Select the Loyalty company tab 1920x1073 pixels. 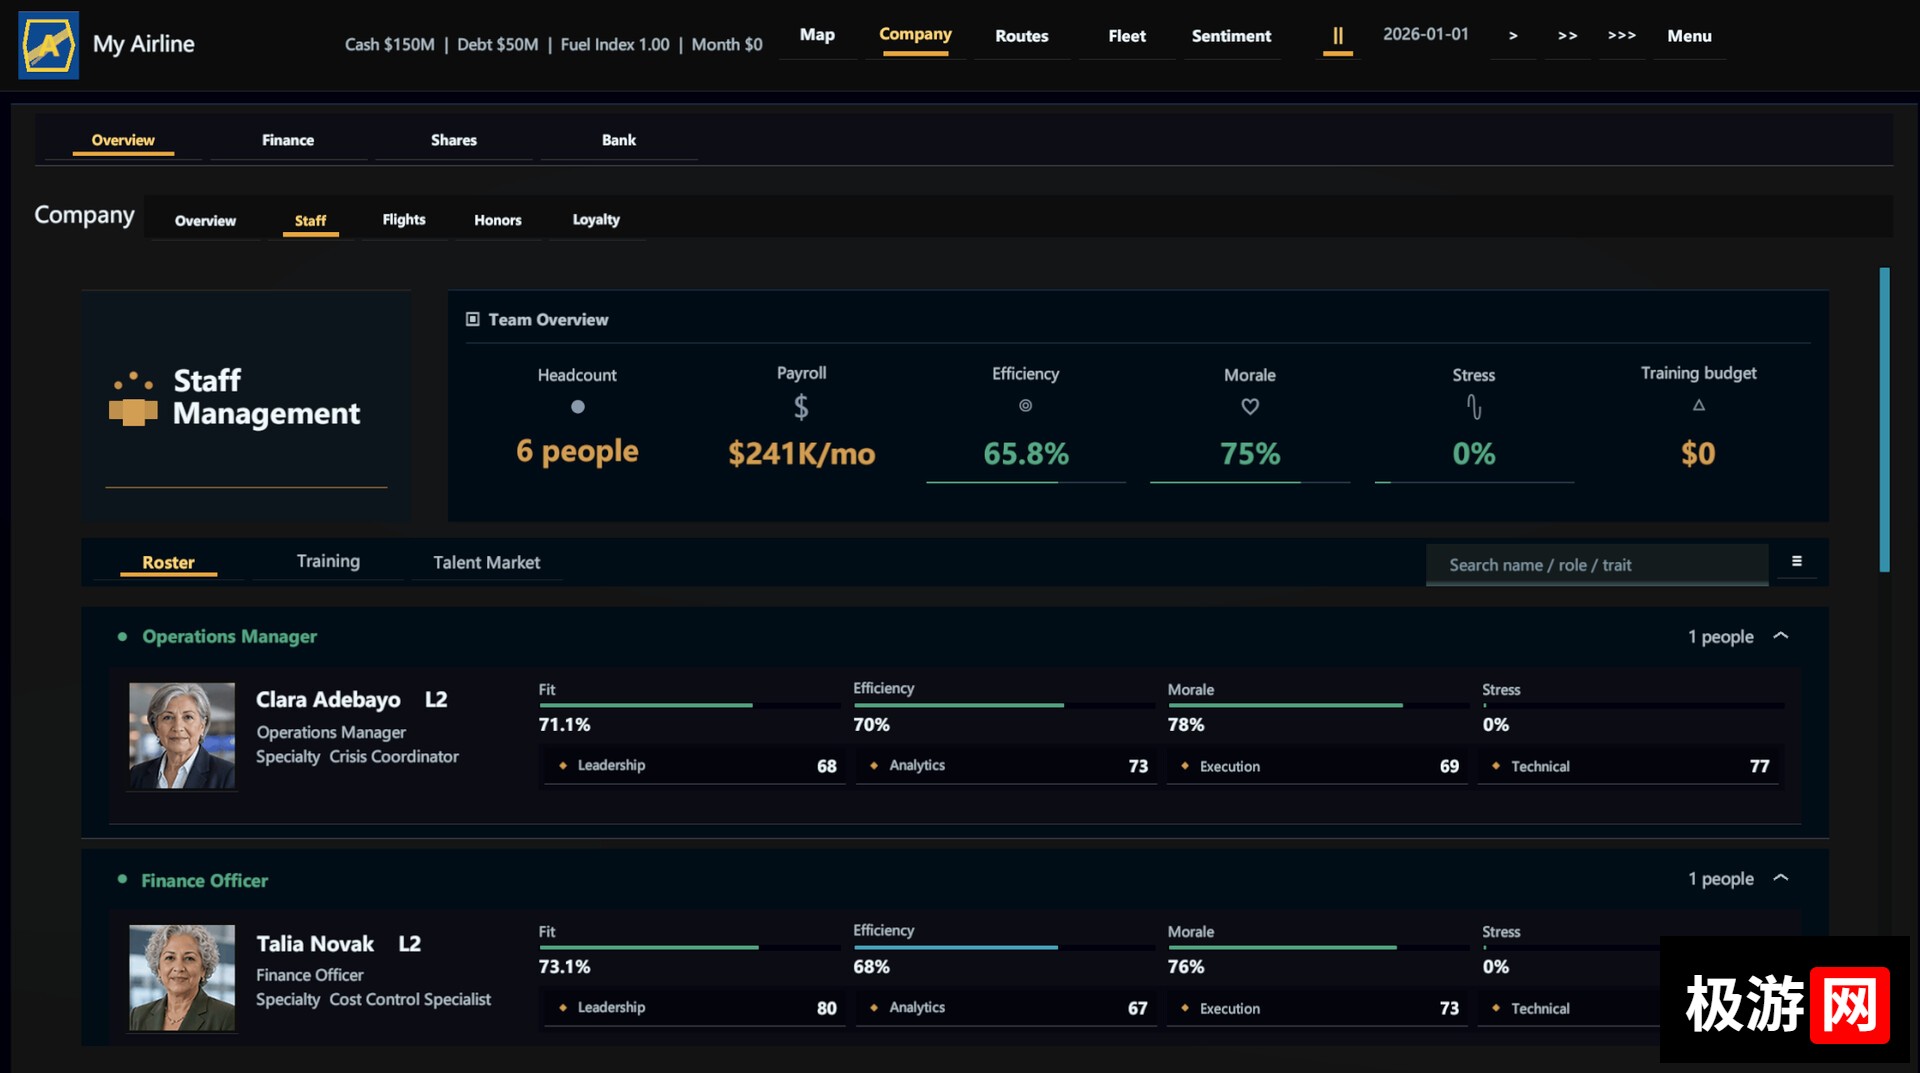596,220
